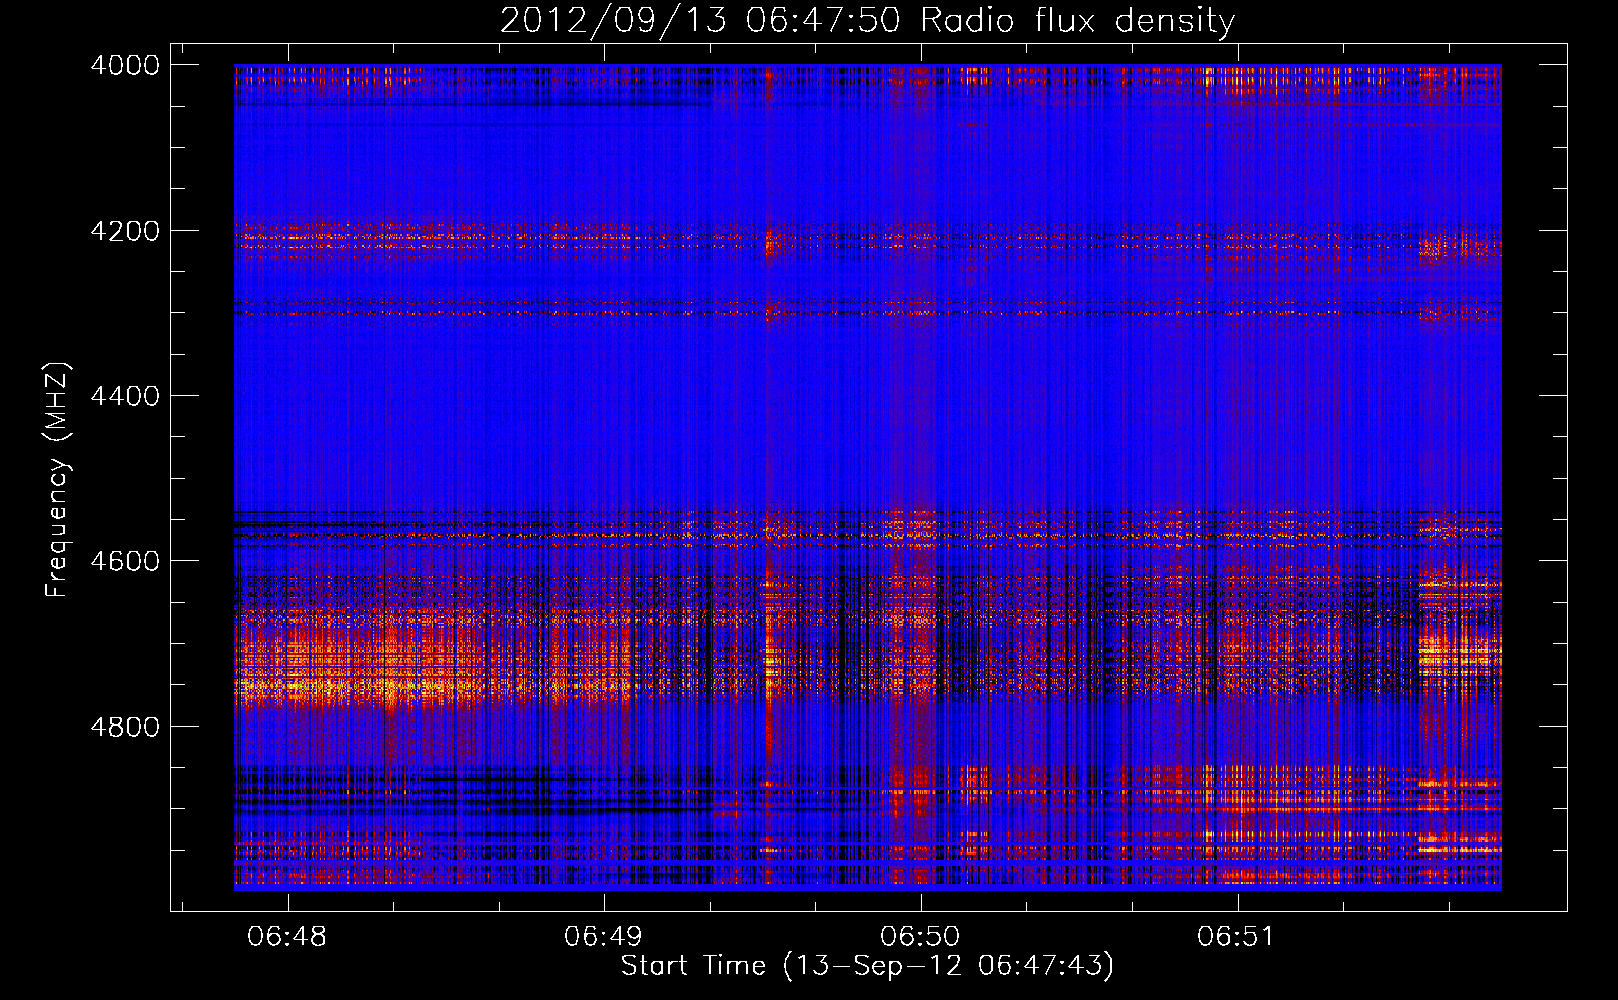The width and height of the screenshot is (1618, 1000).
Task: Click the 4600 frequency tick label
Action: [125, 561]
